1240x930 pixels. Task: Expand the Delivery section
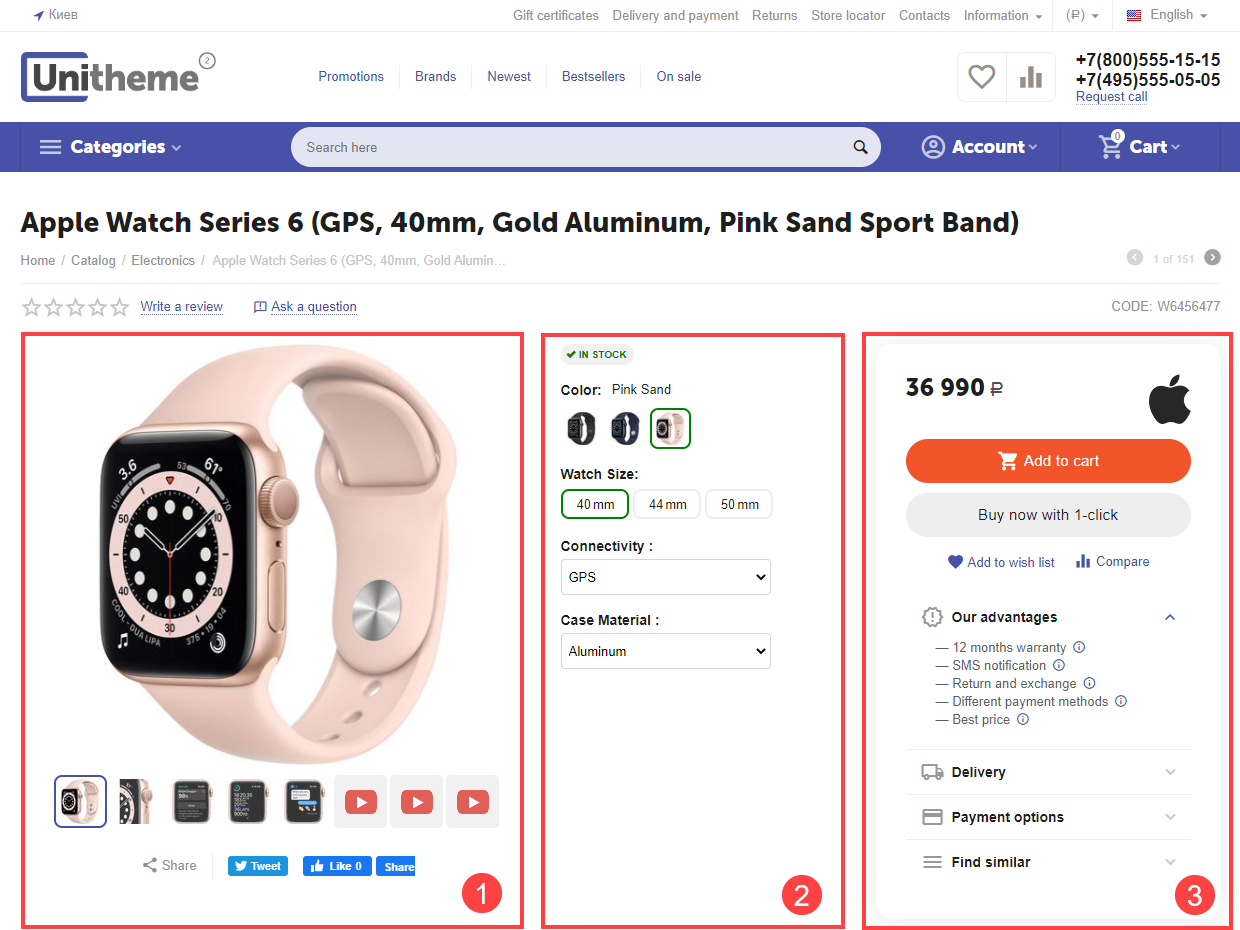click(x=1048, y=772)
